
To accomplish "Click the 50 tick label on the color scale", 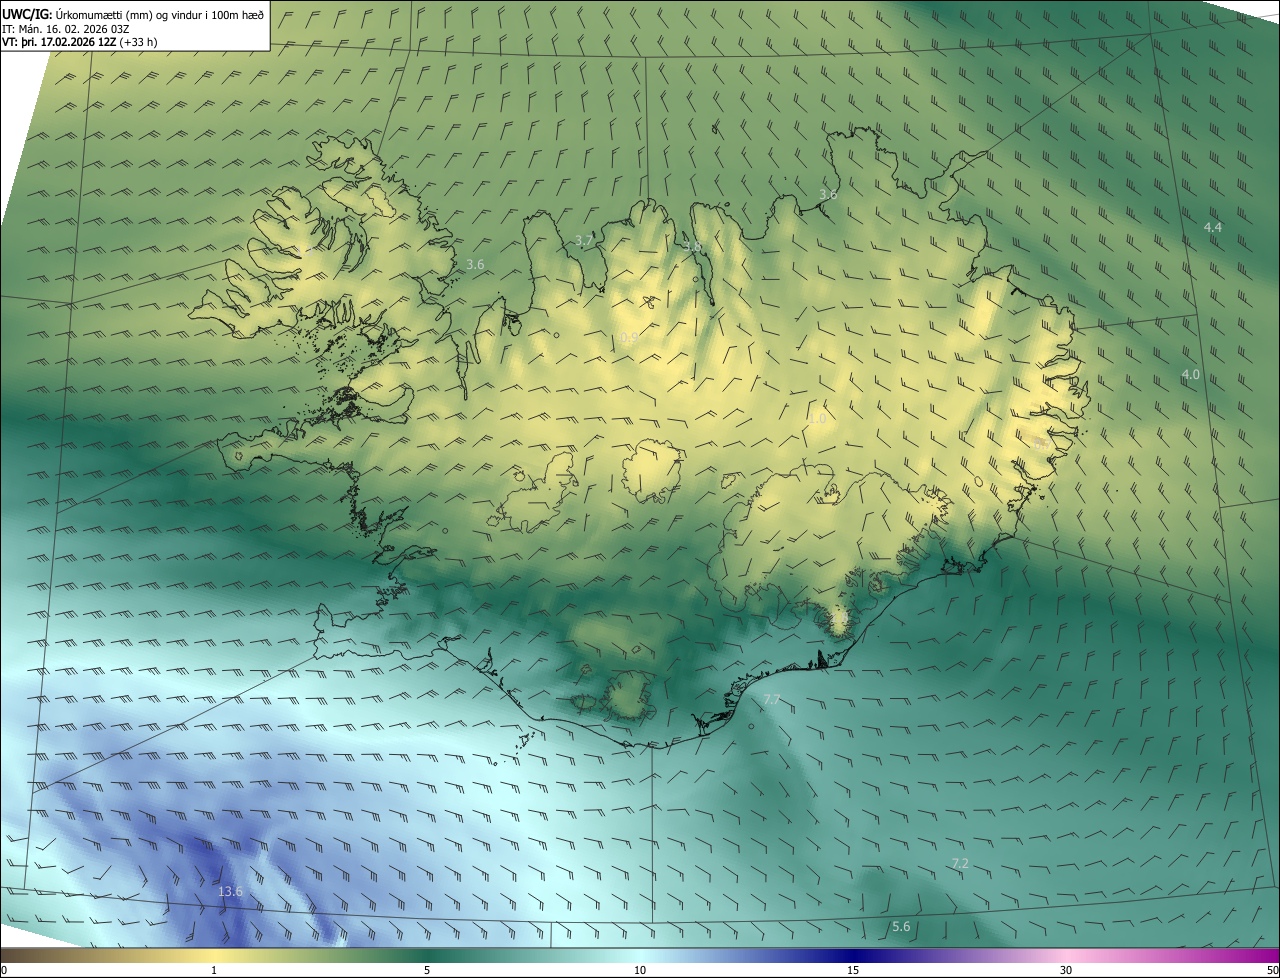I will [1272, 970].
